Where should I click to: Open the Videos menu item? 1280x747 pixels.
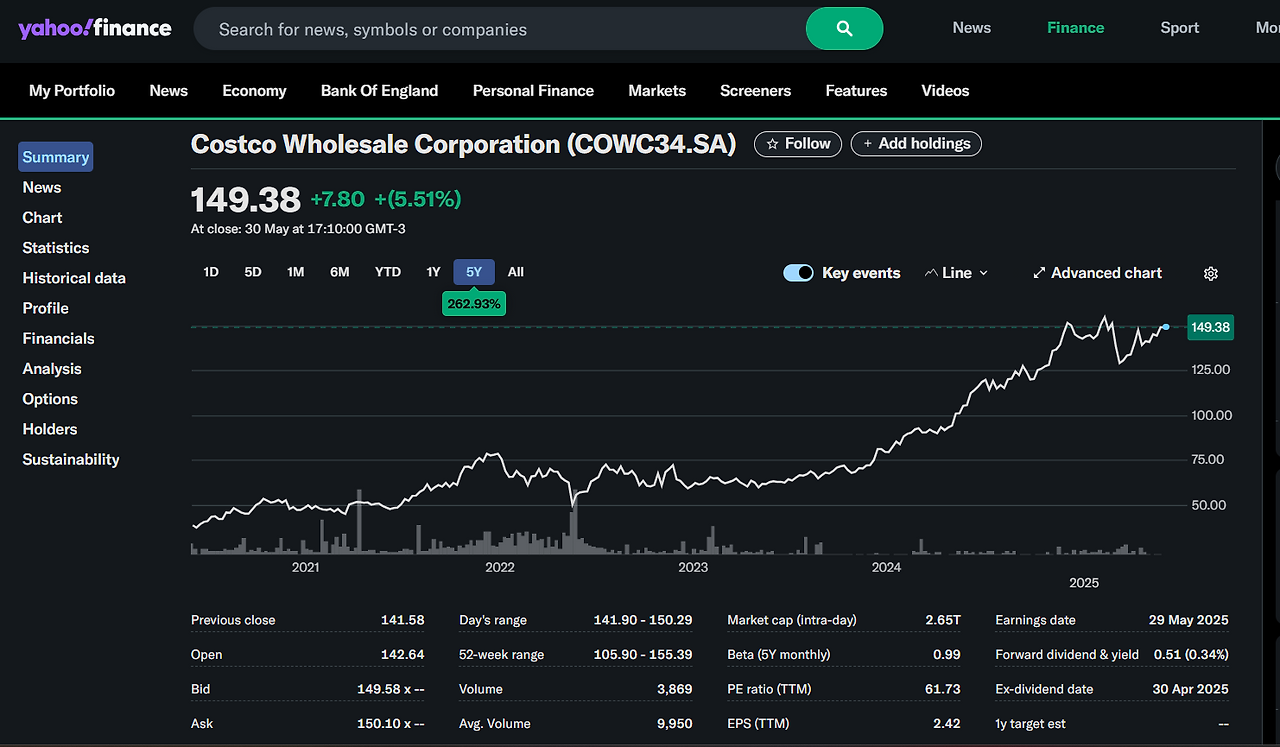pos(945,91)
